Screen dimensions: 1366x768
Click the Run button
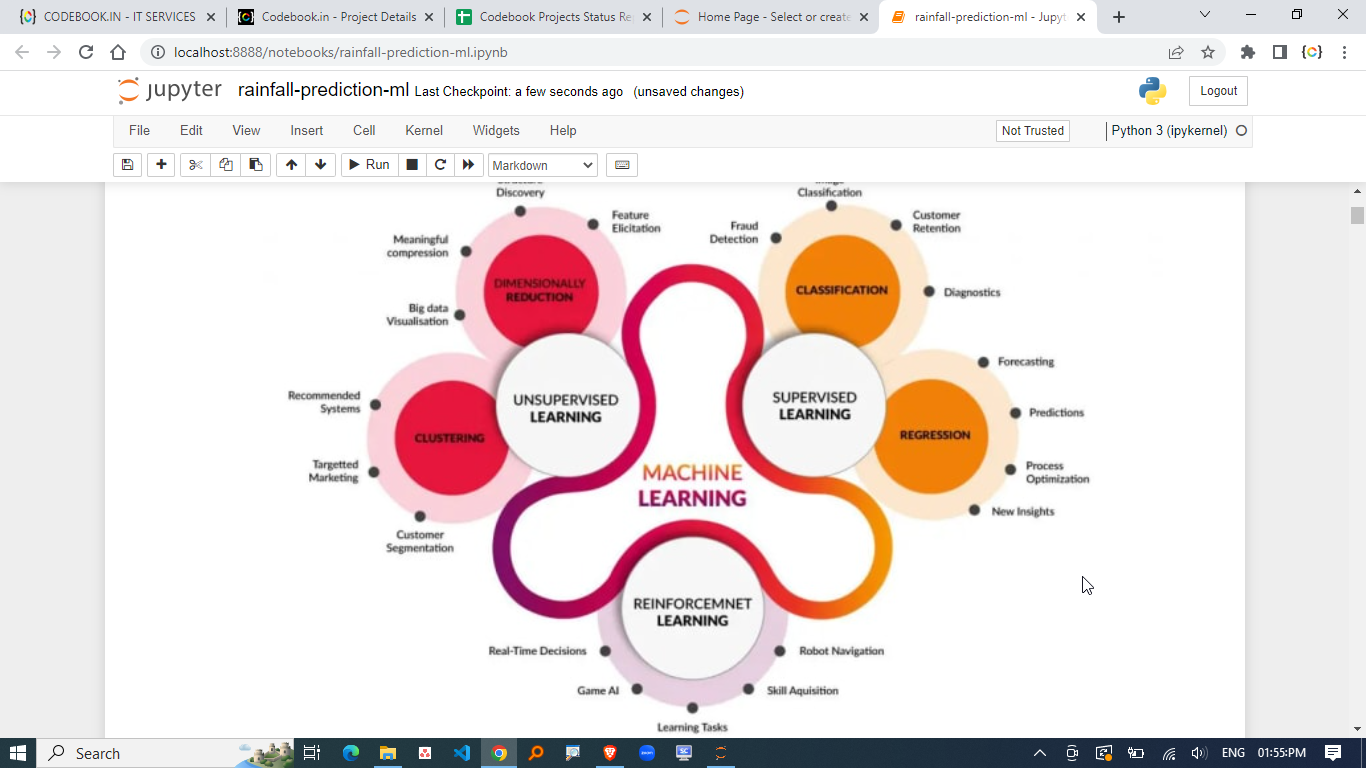coord(369,165)
